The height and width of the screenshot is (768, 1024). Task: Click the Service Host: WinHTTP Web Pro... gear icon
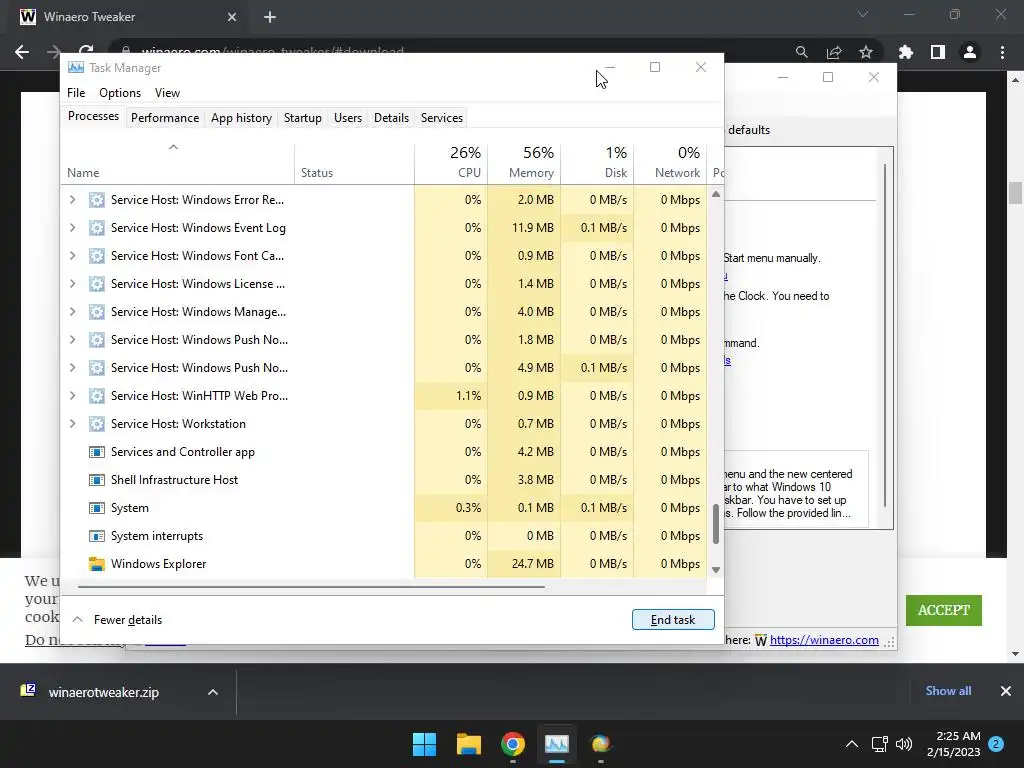(97, 396)
